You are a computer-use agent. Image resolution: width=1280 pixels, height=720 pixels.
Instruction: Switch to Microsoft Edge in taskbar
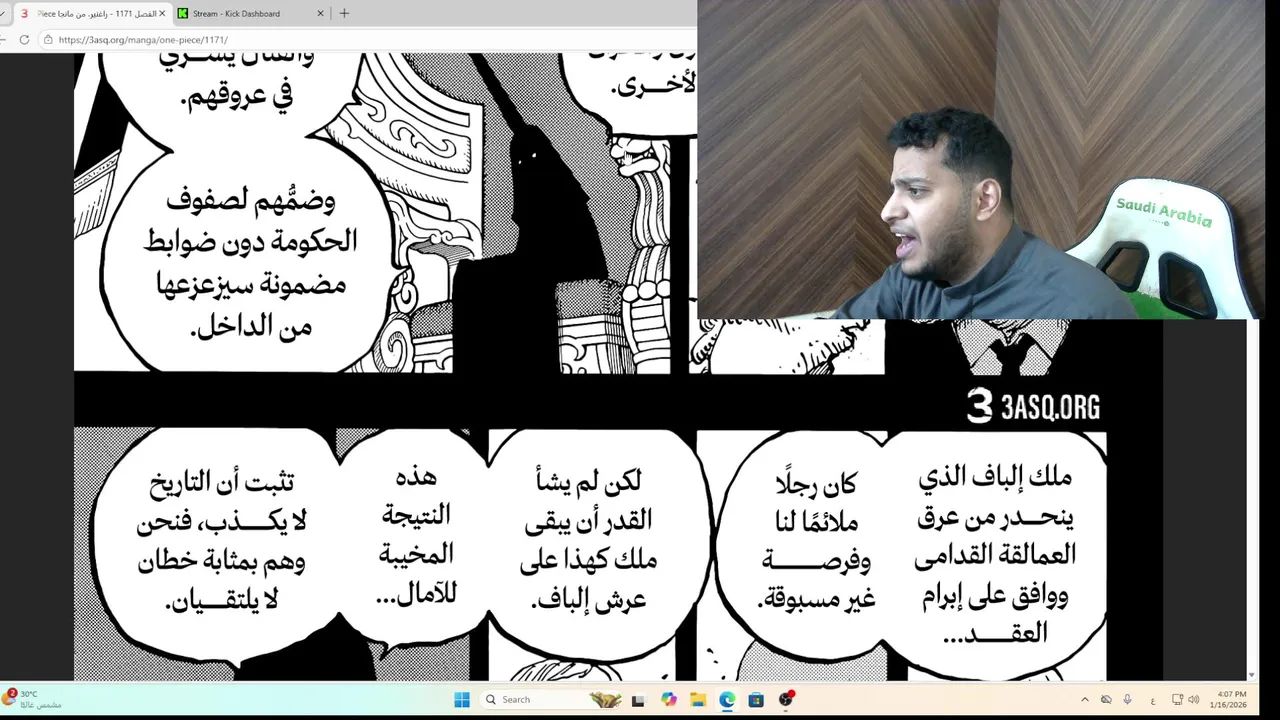727,699
